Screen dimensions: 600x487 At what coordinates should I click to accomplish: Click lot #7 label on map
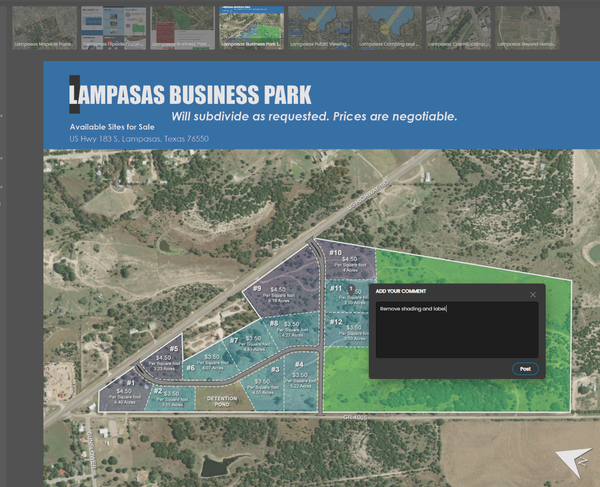pyautogui.click(x=233, y=340)
